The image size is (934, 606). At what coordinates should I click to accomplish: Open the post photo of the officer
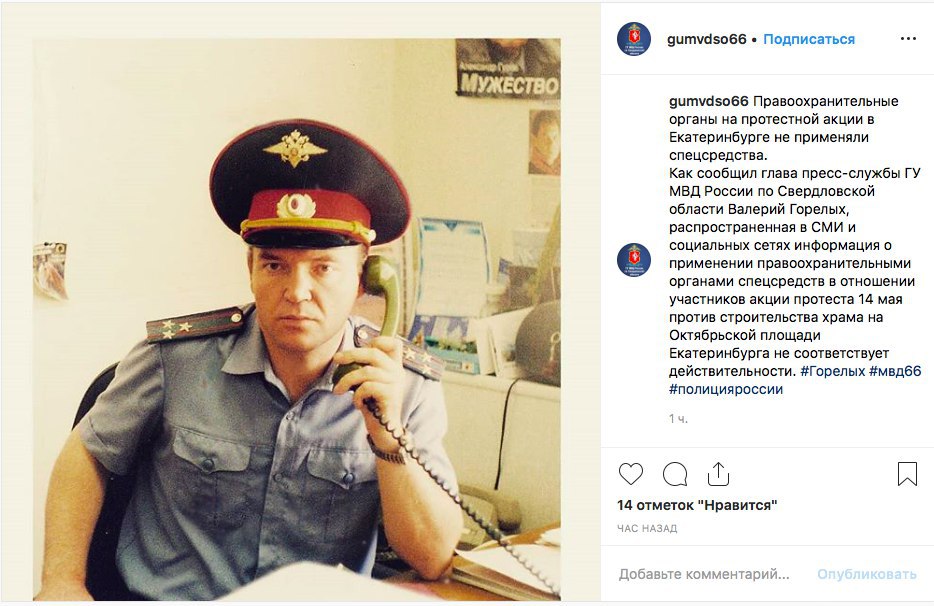pyautogui.click(x=297, y=319)
